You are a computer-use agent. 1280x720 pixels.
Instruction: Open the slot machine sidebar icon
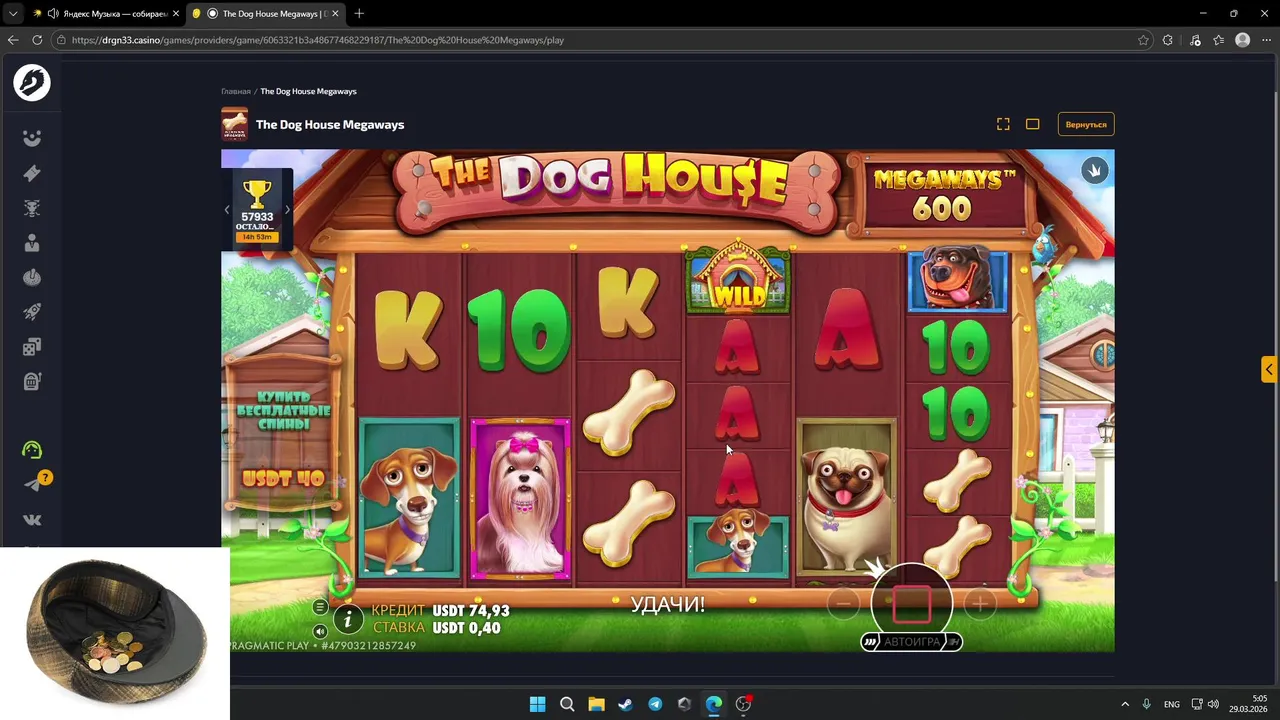click(x=32, y=381)
